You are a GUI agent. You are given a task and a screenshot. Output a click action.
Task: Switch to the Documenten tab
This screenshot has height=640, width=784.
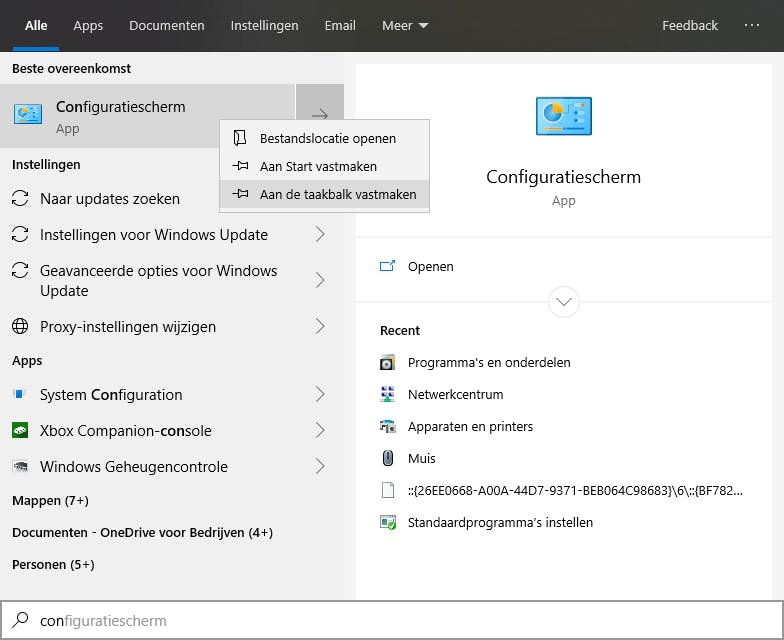(167, 25)
